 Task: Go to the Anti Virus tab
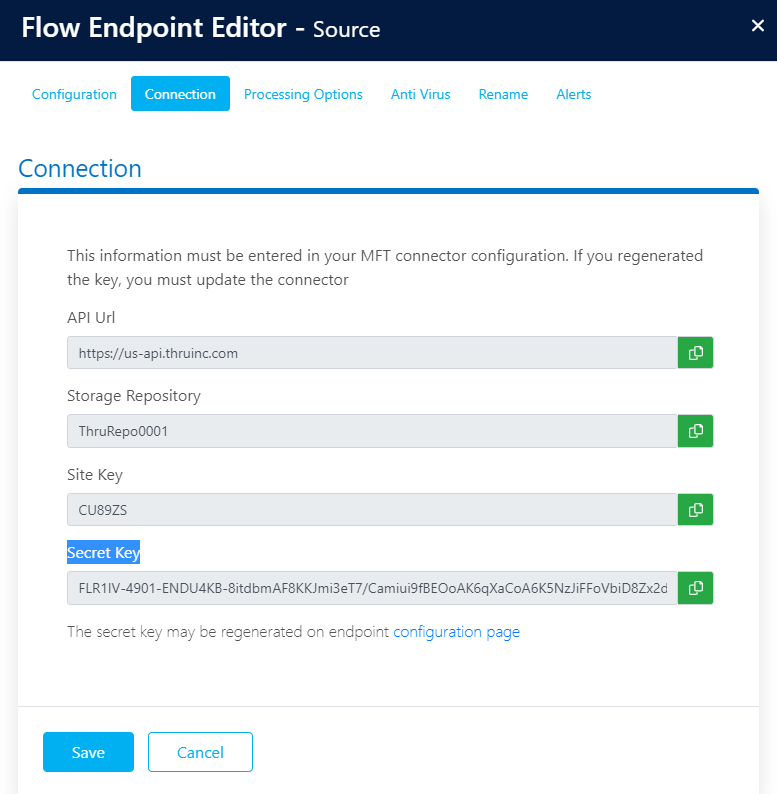[x=420, y=94]
